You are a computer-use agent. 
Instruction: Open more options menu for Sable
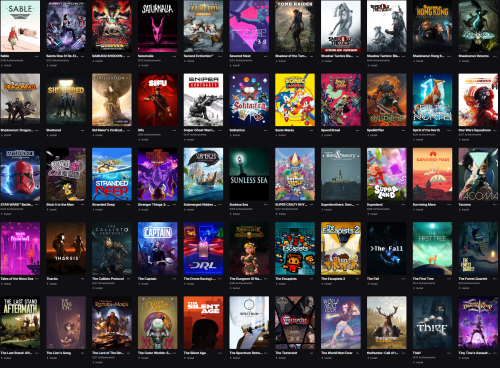(37, 56)
